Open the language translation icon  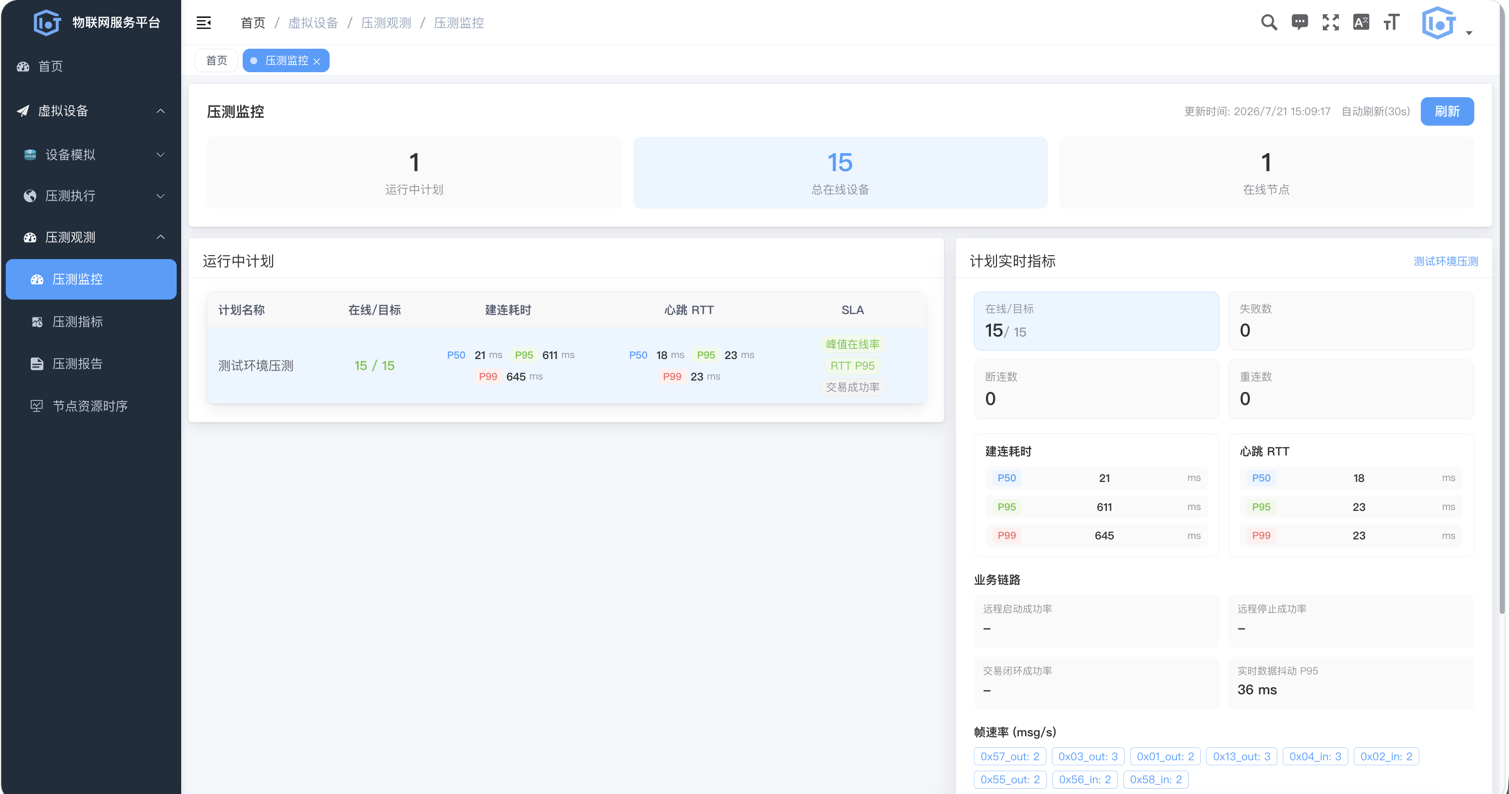pos(1361,22)
